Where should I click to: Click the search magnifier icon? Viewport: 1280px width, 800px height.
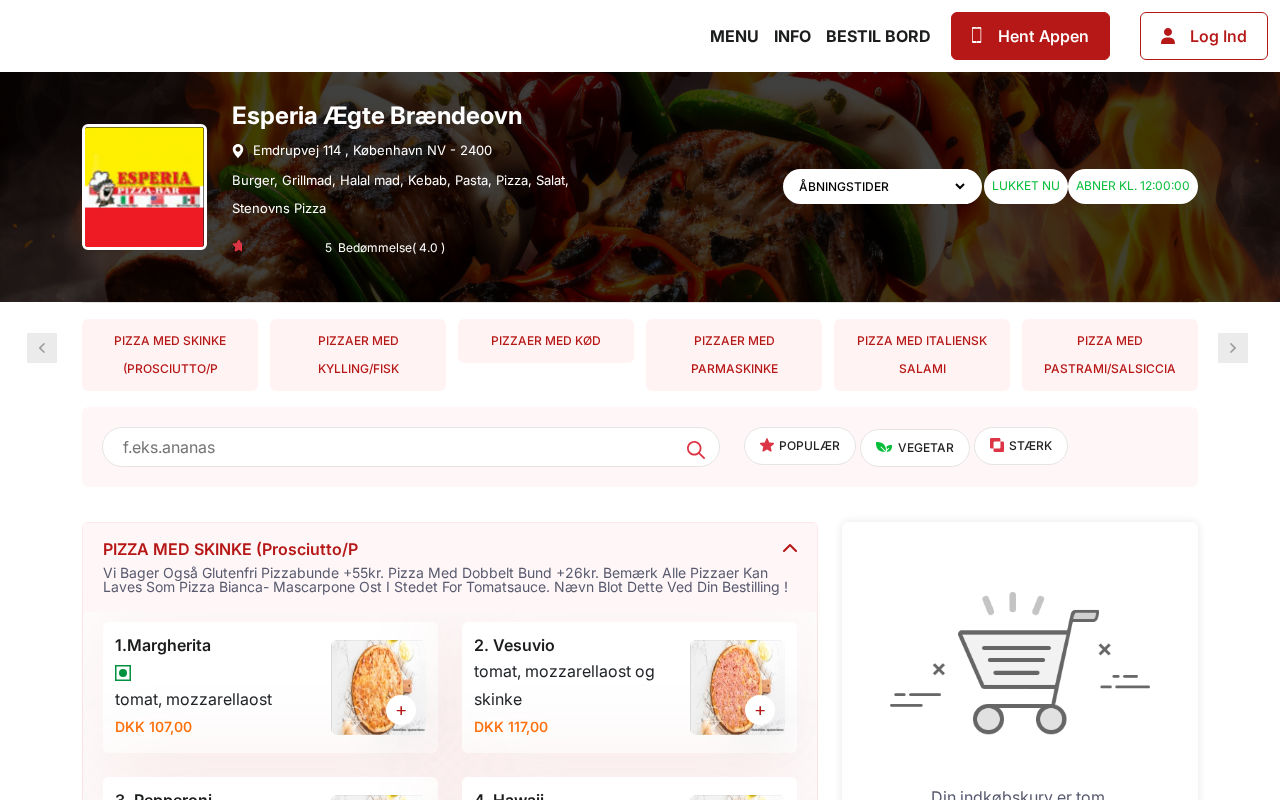pyautogui.click(x=696, y=450)
